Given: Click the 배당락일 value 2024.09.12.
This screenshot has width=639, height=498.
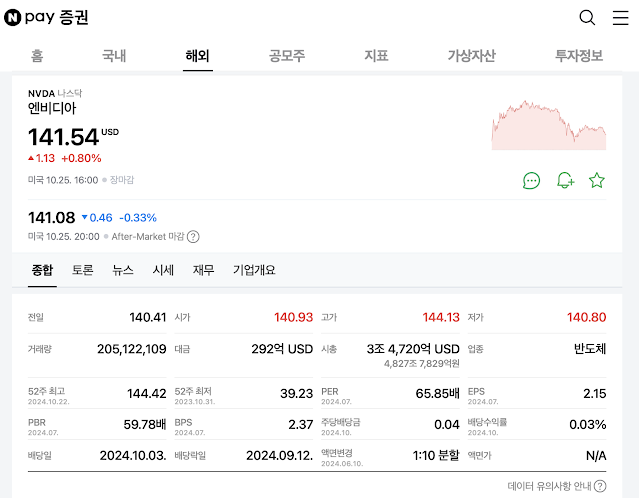Looking at the screenshot, I should [279, 456].
